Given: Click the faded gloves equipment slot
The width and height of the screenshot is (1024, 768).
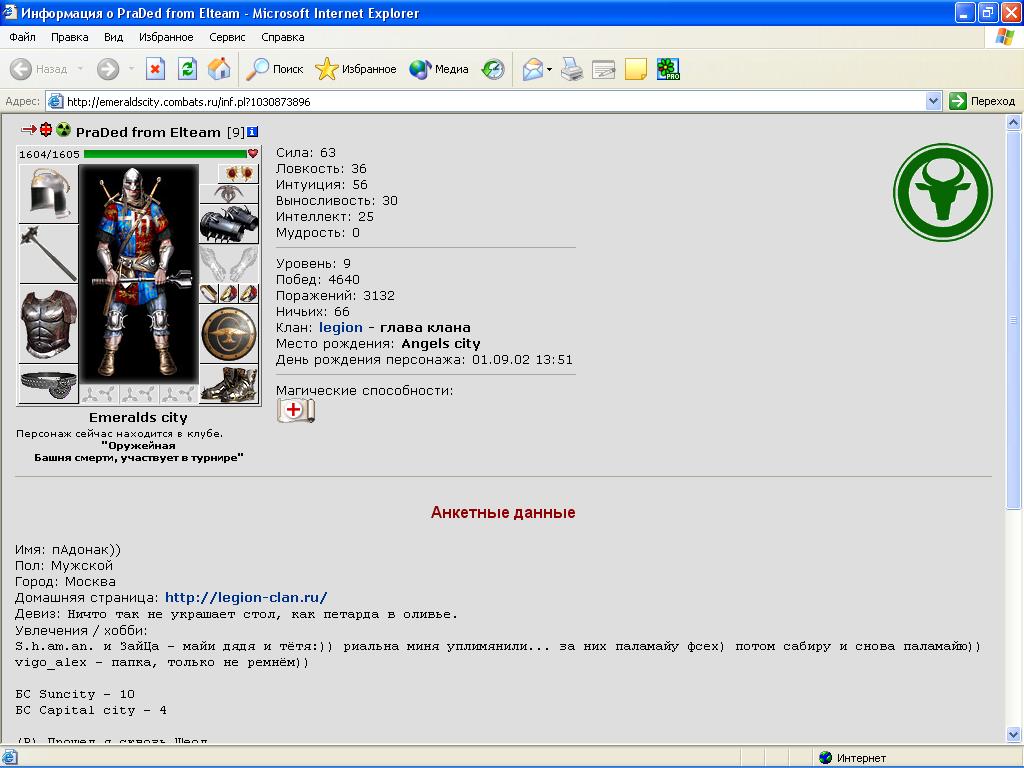Looking at the screenshot, I should (229, 264).
